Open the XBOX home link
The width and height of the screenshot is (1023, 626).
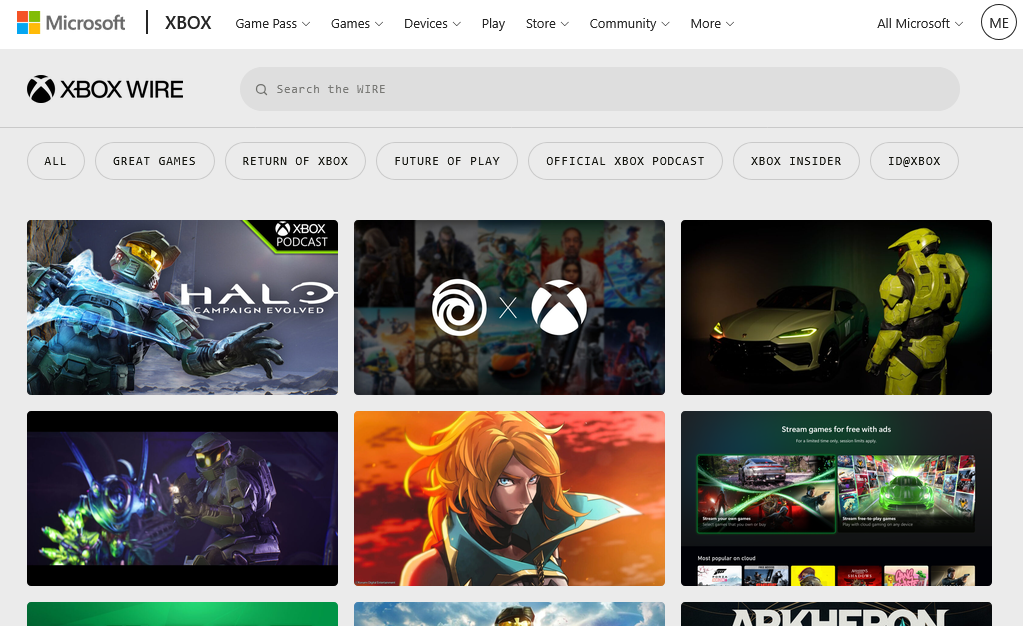coord(188,23)
